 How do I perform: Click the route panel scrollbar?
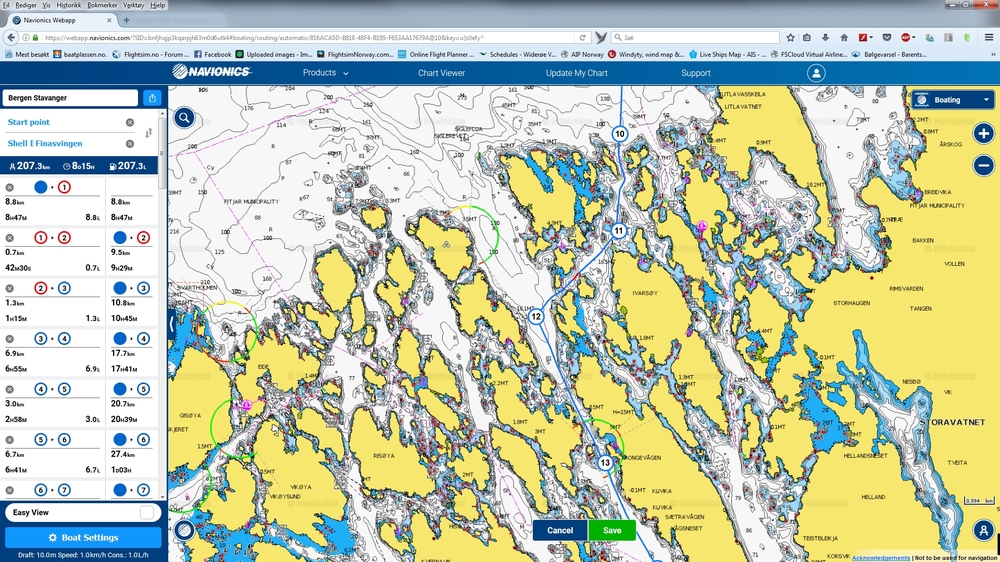click(x=162, y=153)
